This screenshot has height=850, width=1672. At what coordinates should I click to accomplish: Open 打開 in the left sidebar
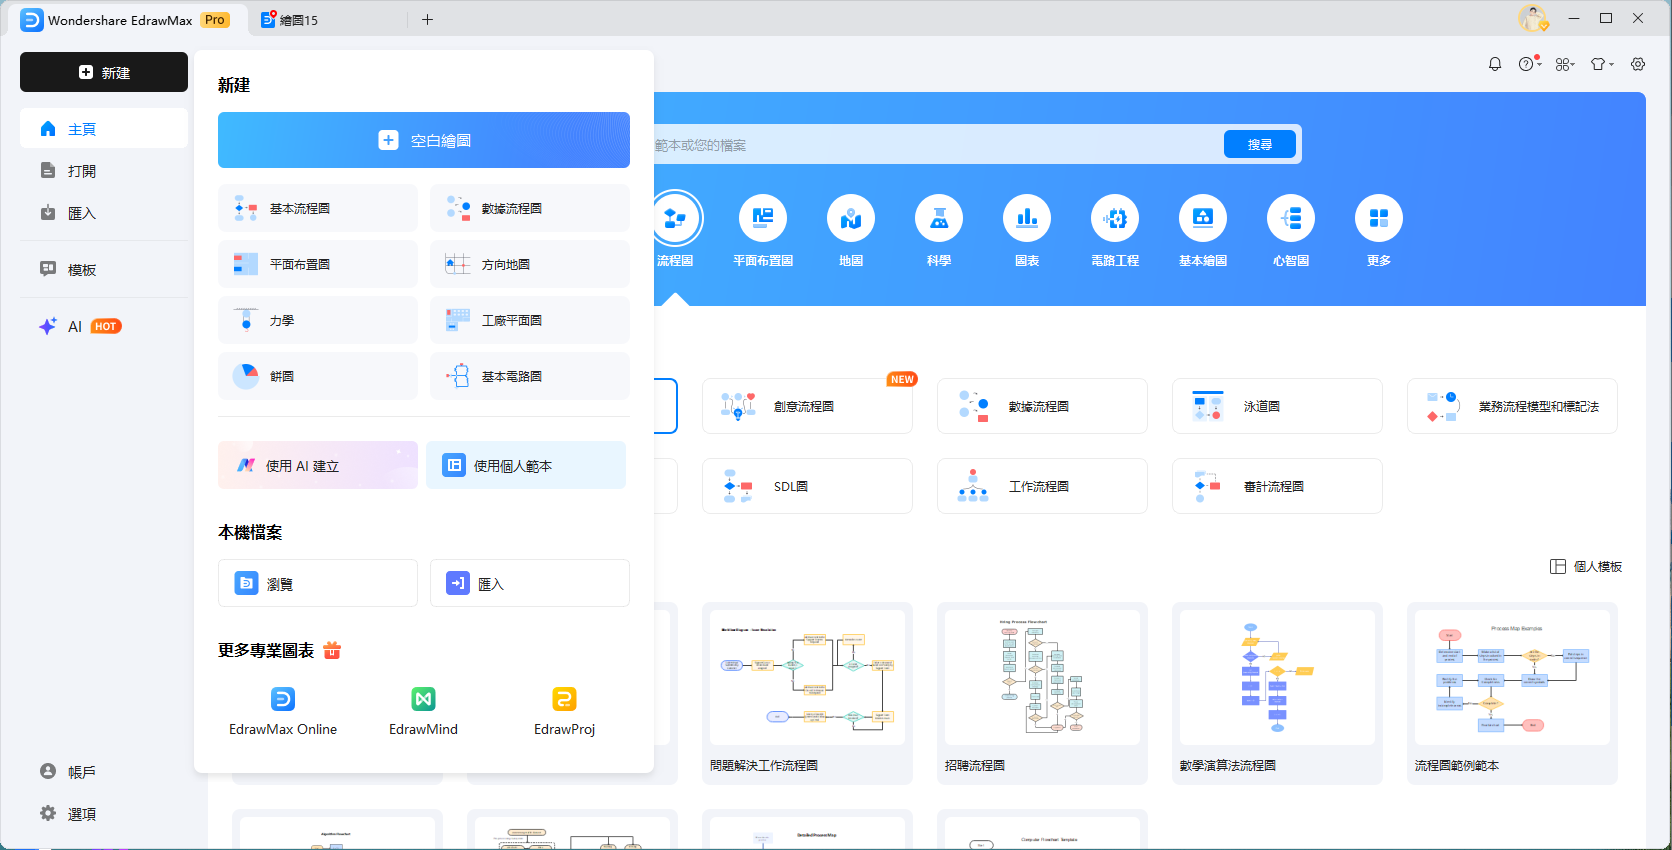(104, 171)
